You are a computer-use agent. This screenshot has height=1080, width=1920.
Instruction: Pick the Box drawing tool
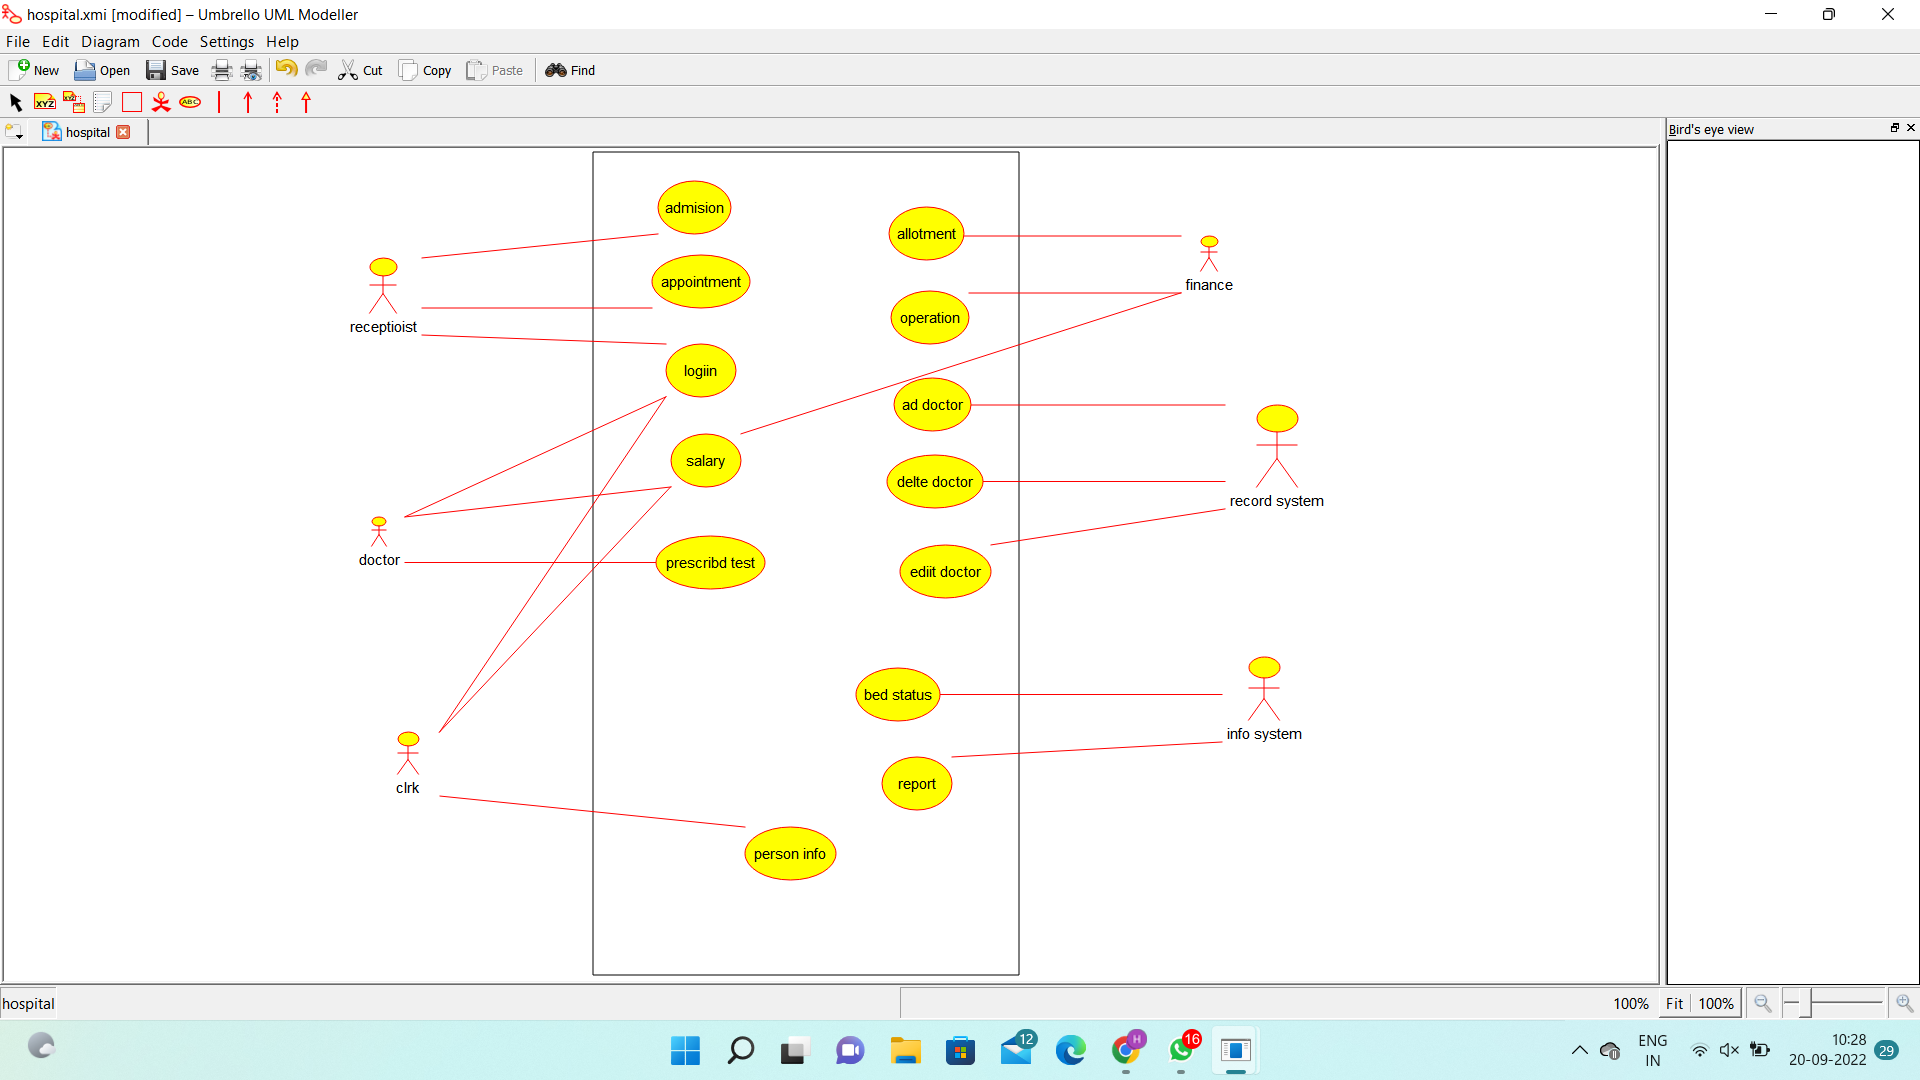click(x=132, y=102)
